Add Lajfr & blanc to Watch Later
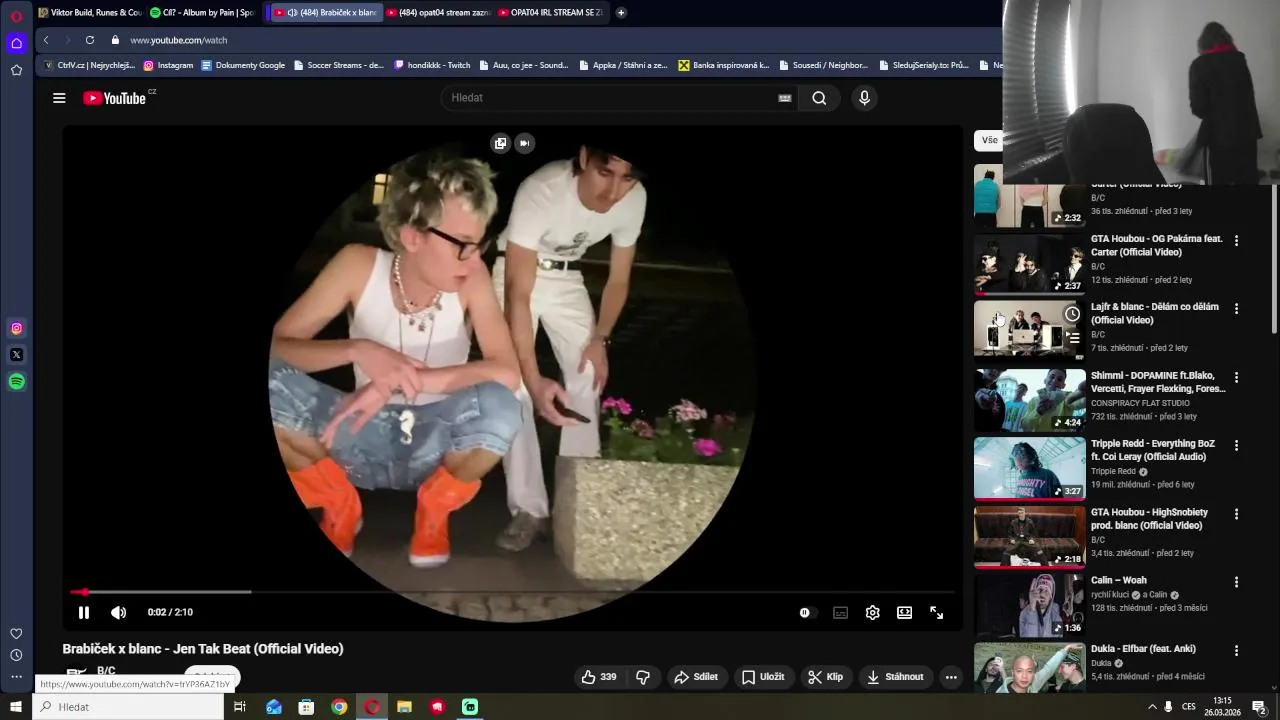The height and width of the screenshot is (720, 1280). click(x=1072, y=314)
